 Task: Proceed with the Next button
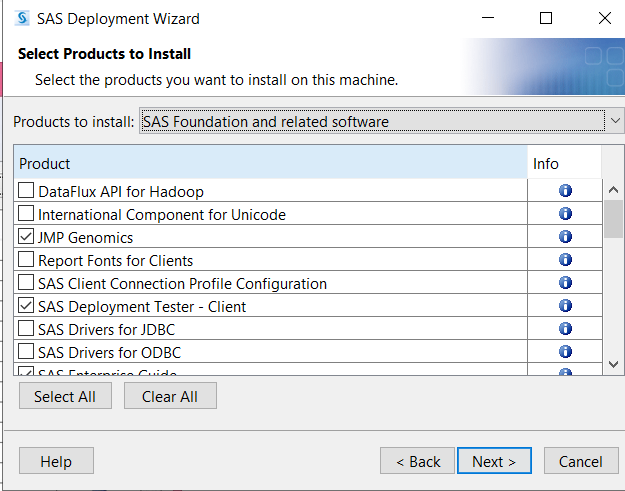494,461
